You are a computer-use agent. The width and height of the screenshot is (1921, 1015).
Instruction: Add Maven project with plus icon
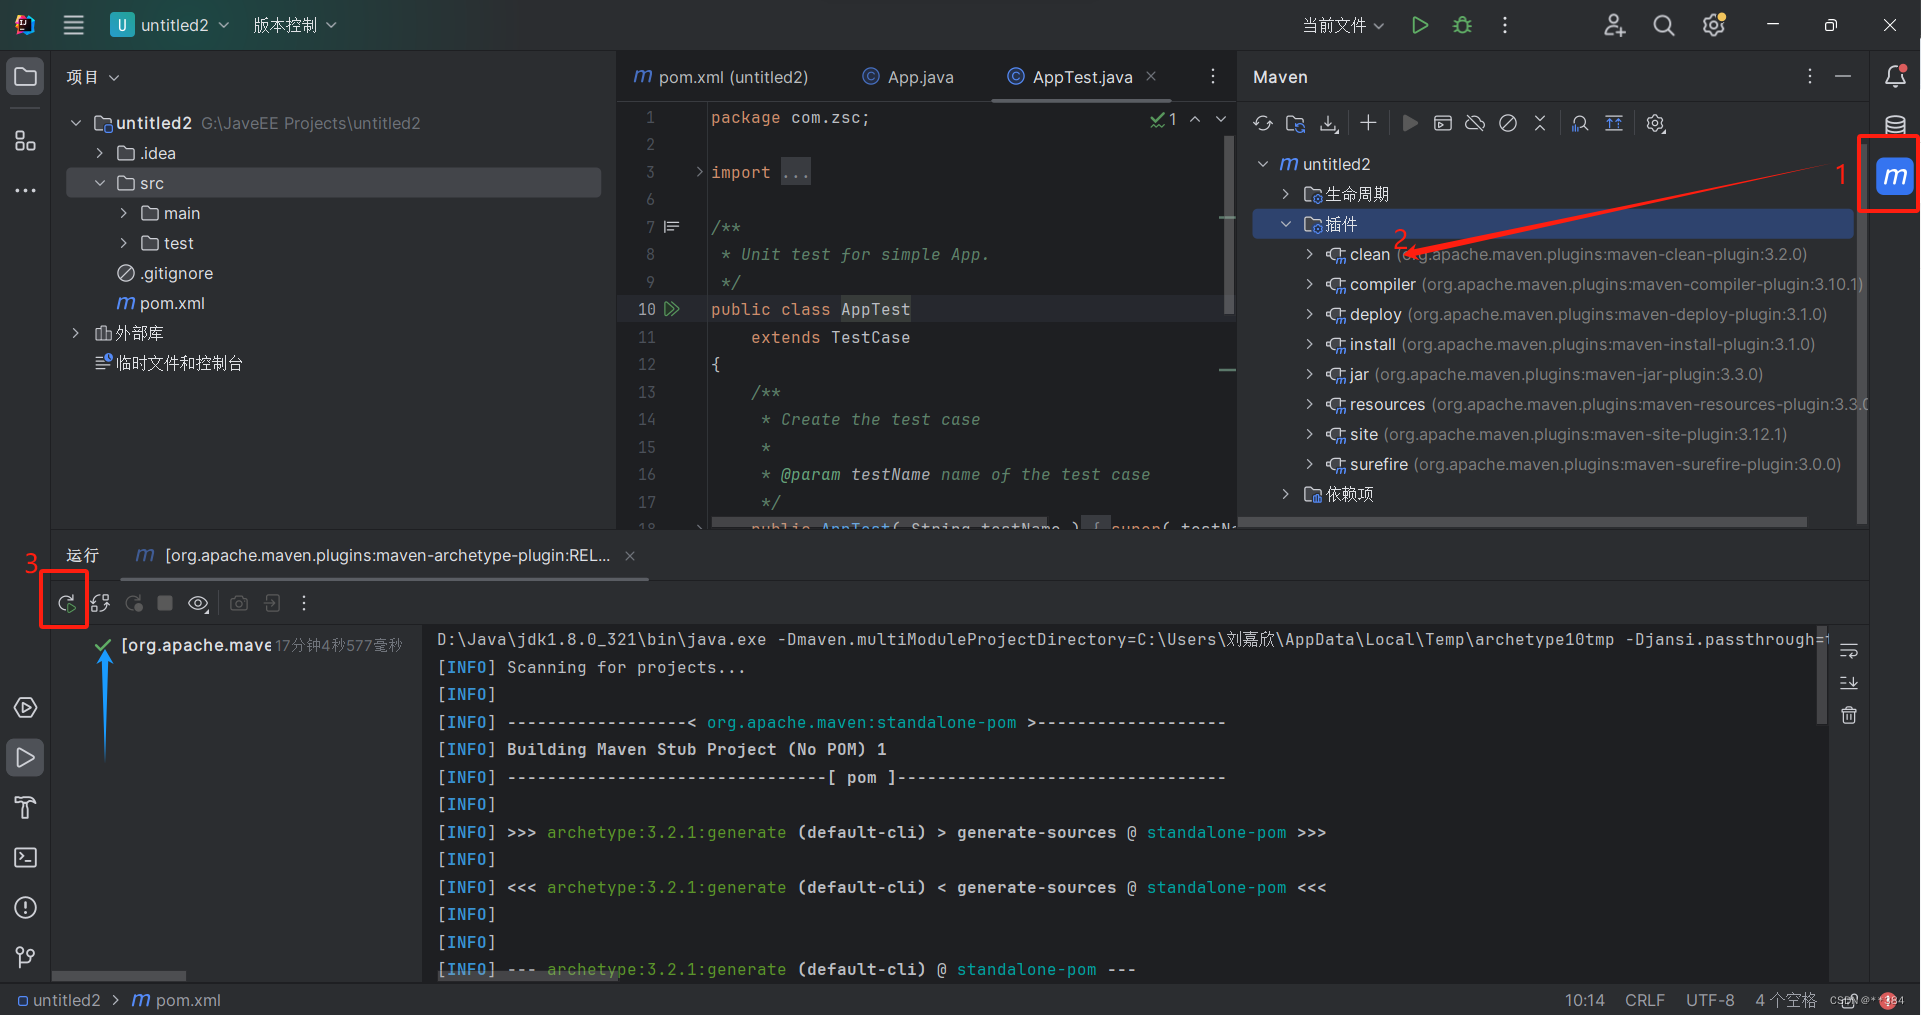1368,123
